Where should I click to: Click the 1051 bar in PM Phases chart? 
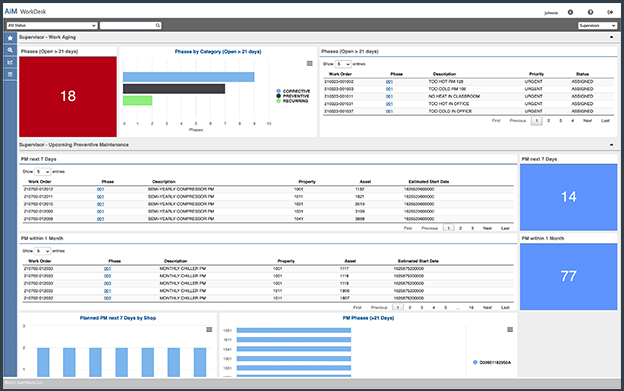coord(294,330)
